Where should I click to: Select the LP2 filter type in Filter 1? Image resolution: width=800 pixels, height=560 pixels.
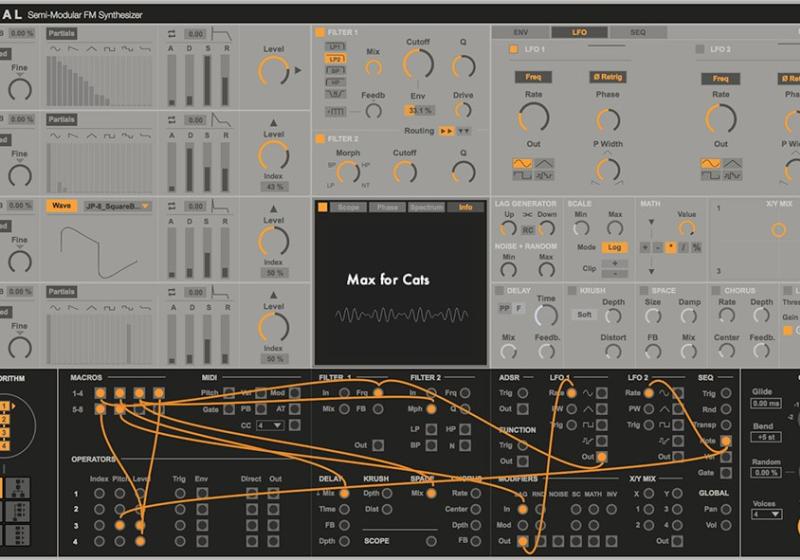pyautogui.click(x=336, y=60)
